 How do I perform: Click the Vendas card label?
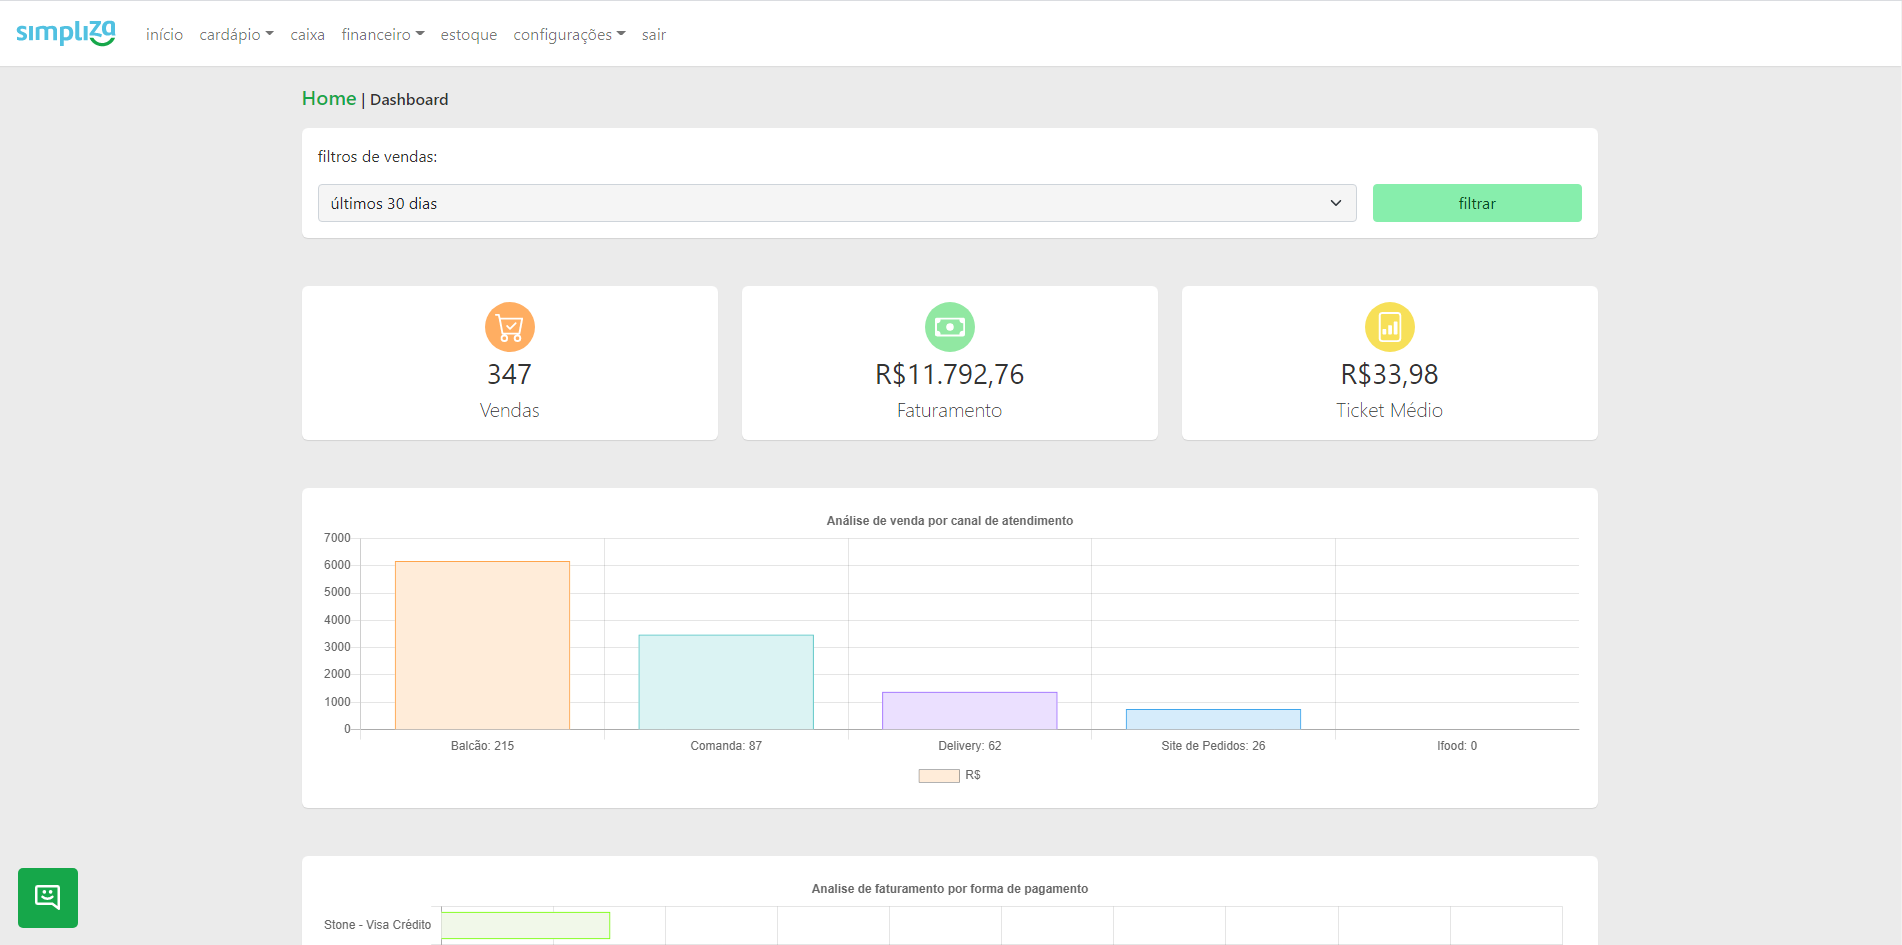[510, 410]
